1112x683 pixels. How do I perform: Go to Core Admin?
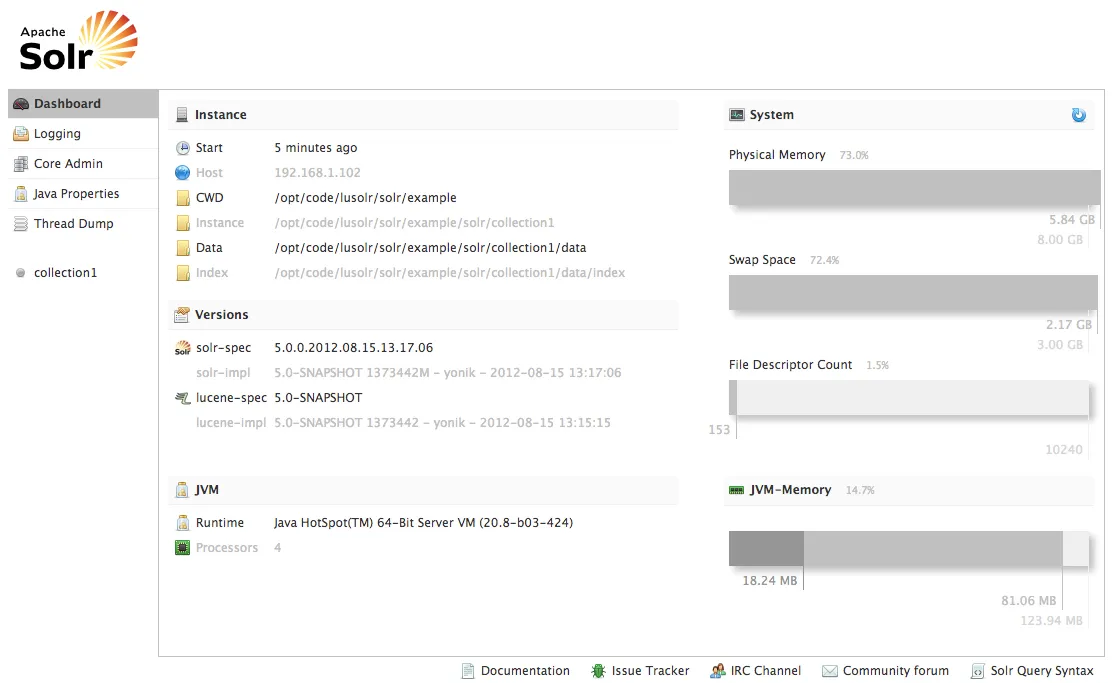click(x=83, y=163)
